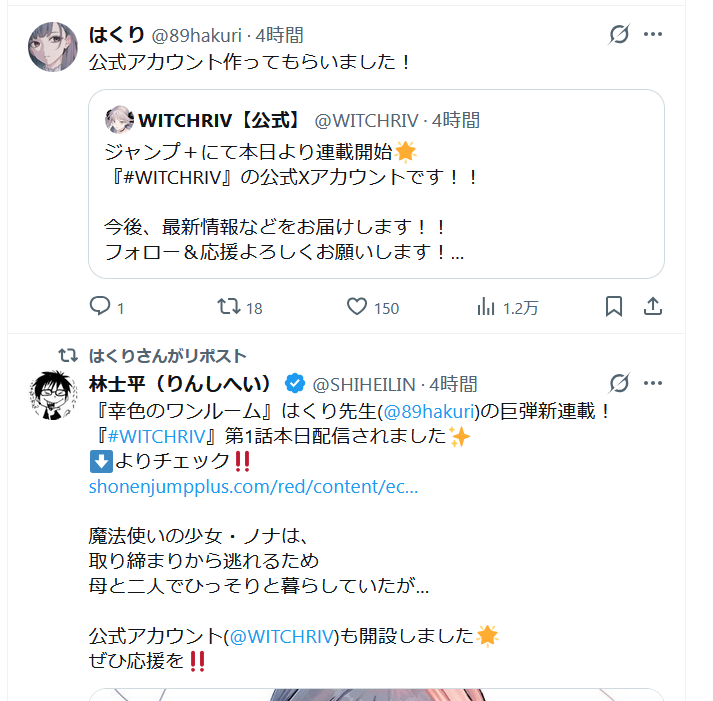This screenshot has width=713, height=701.
Task: Like はくり's post showing 150 likes
Action: tap(357, 306)
